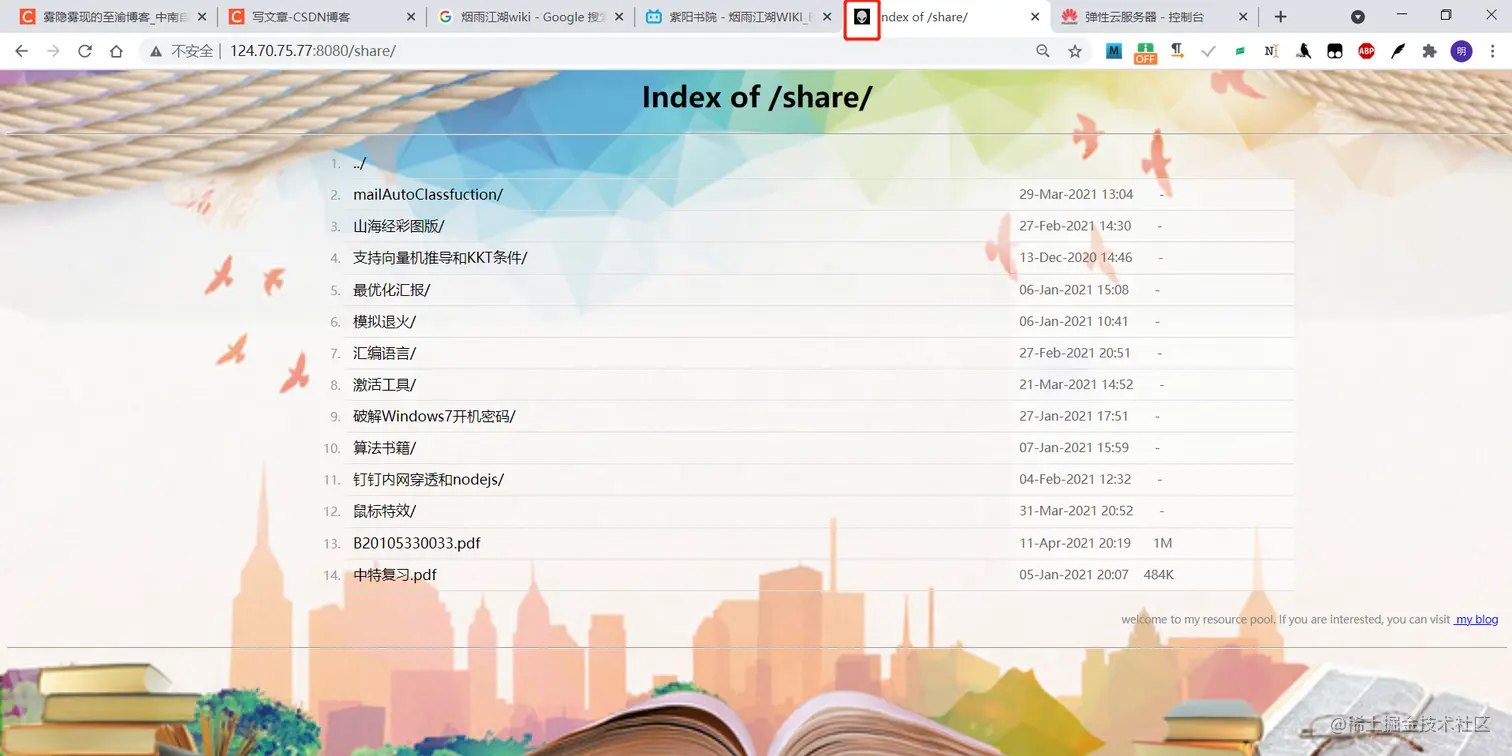Open the tab search dropdown arrow
Screen dimensions: 1512x756
pos(1358,17)
